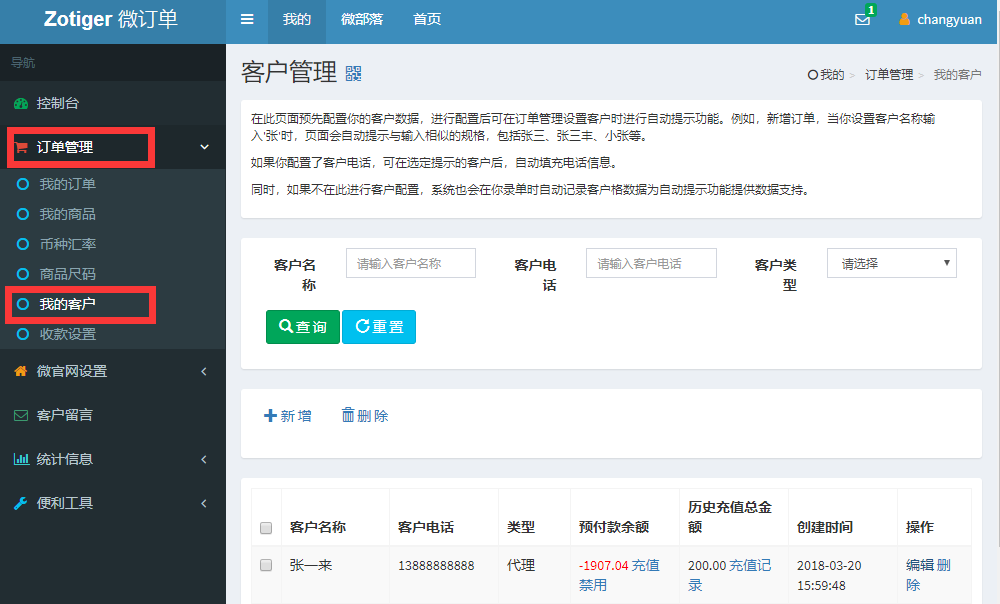This screenshot has width=1000, height=604.
Task: Click the circle icon beside 商品尺码
Action: [23, 274]
